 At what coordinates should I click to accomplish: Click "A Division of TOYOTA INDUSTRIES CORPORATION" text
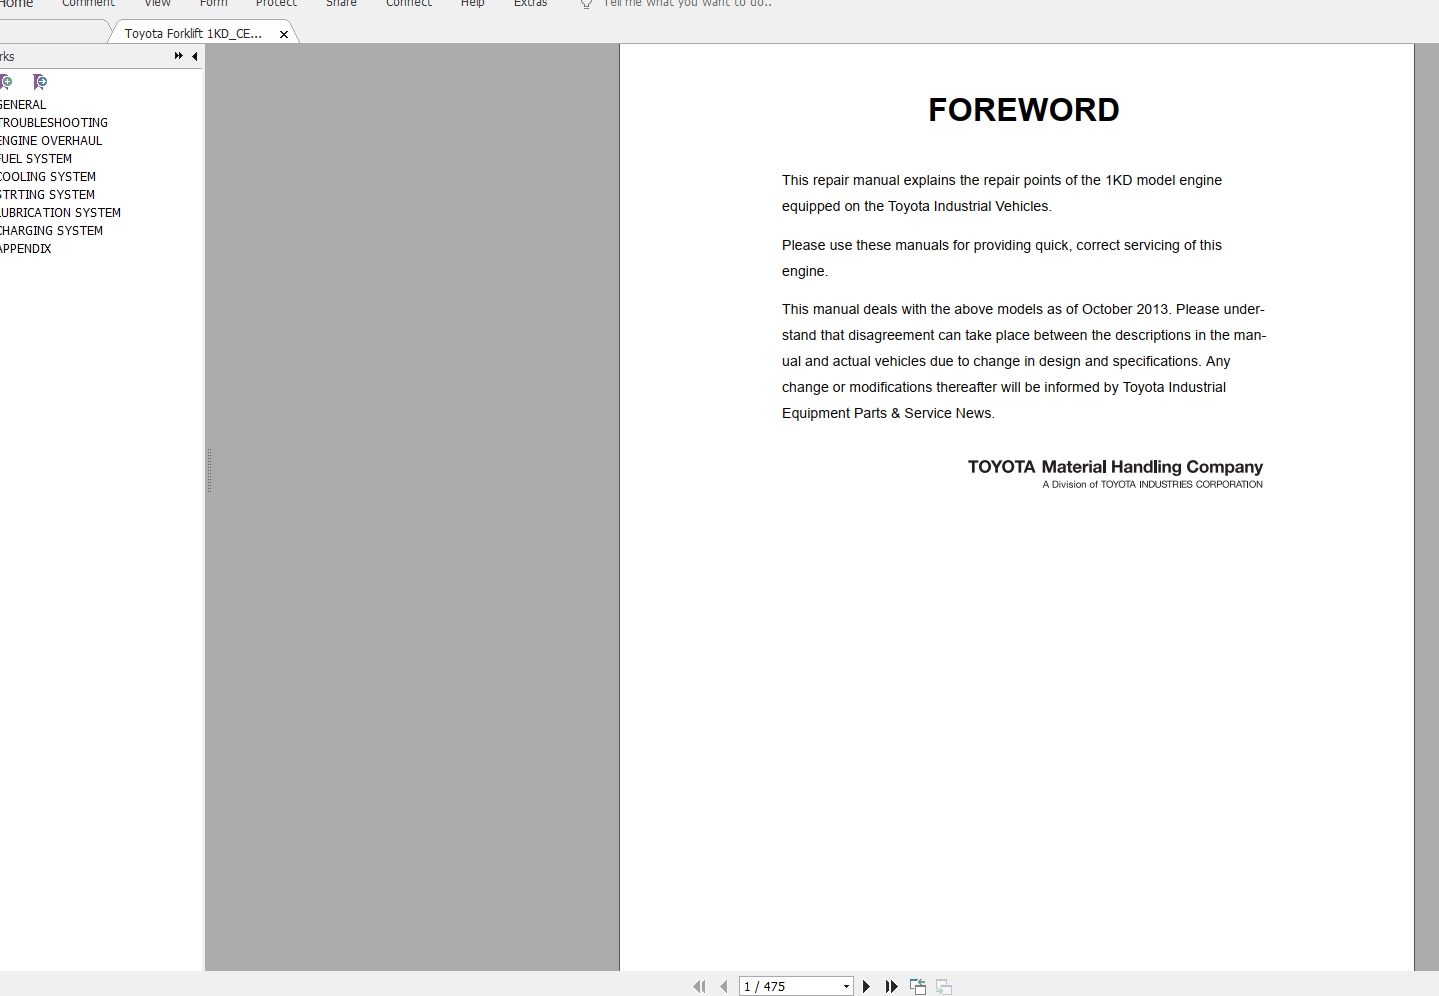tap(1153, 485)
